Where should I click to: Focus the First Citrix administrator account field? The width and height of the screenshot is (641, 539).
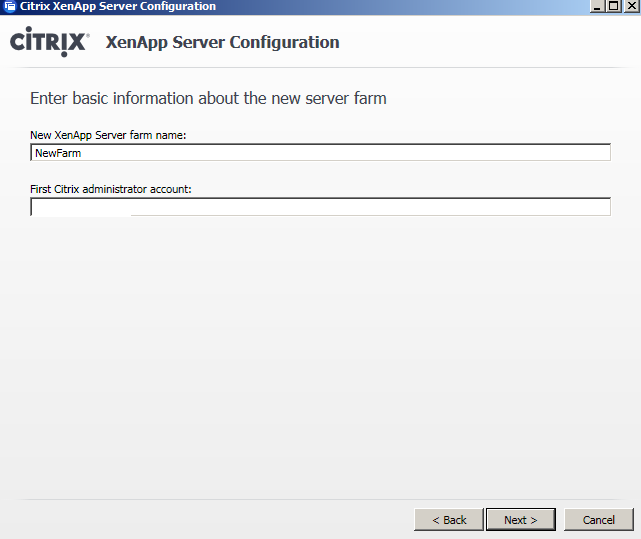click(x=320, y=207)
